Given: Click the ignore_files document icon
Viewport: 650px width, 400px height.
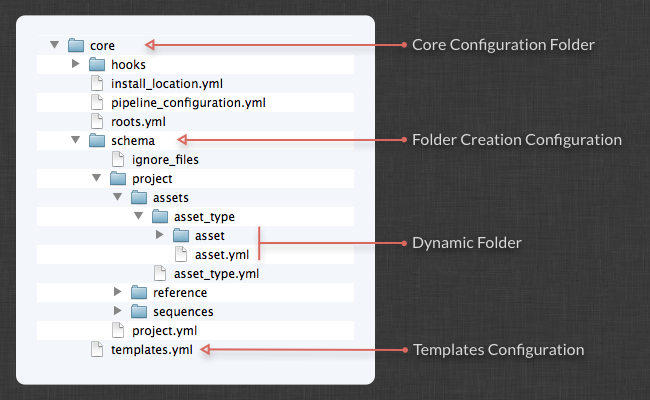Looking at the screenshot, I should [x=117, y=159].
